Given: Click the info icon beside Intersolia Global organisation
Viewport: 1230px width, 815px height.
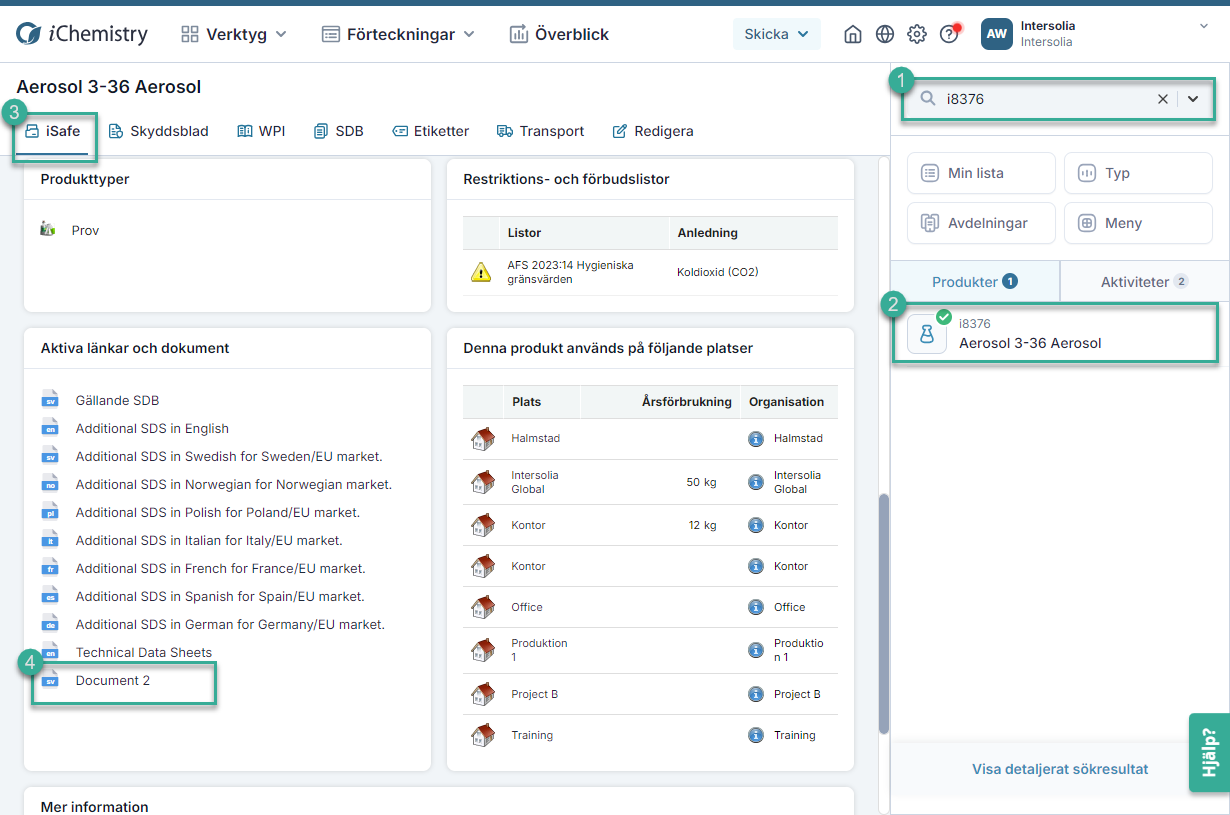Looking at the screenshot, I should (756, 482).
